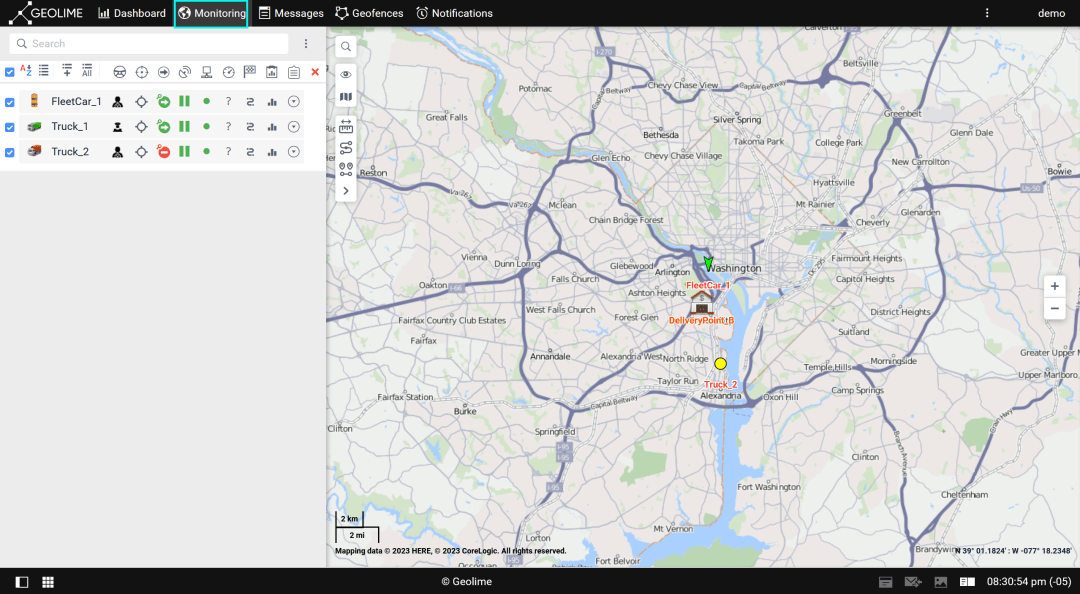Uncheck the FleetCar_1 checkbox

coord(10,102)
